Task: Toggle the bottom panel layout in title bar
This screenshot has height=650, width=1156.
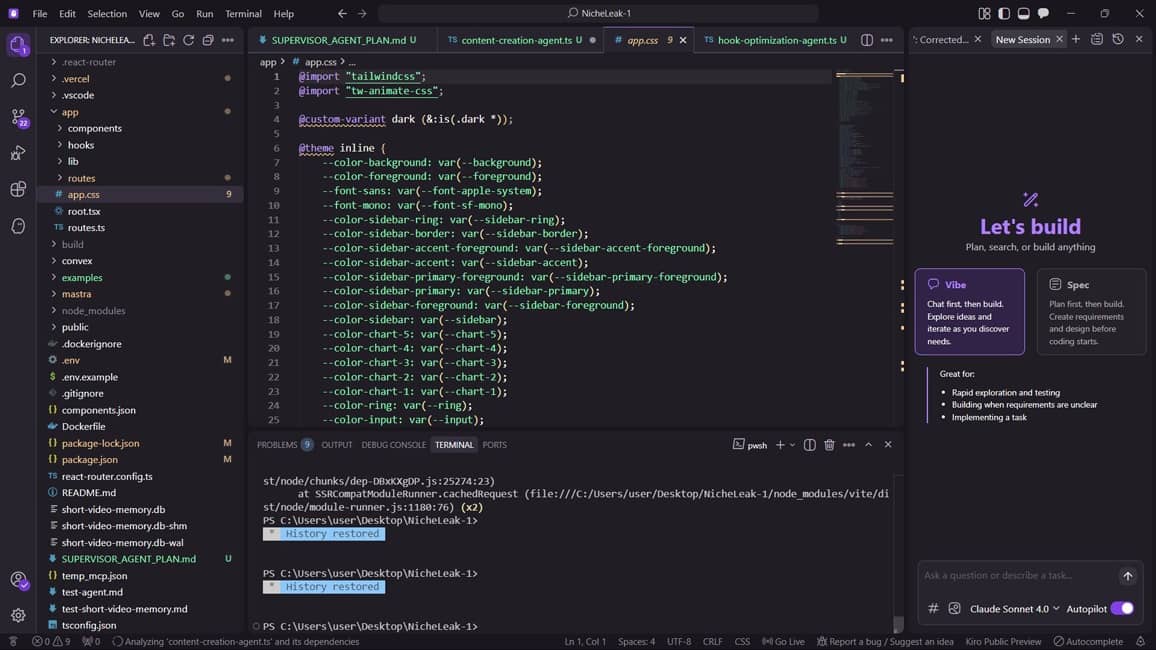Action: point(1023,14)
